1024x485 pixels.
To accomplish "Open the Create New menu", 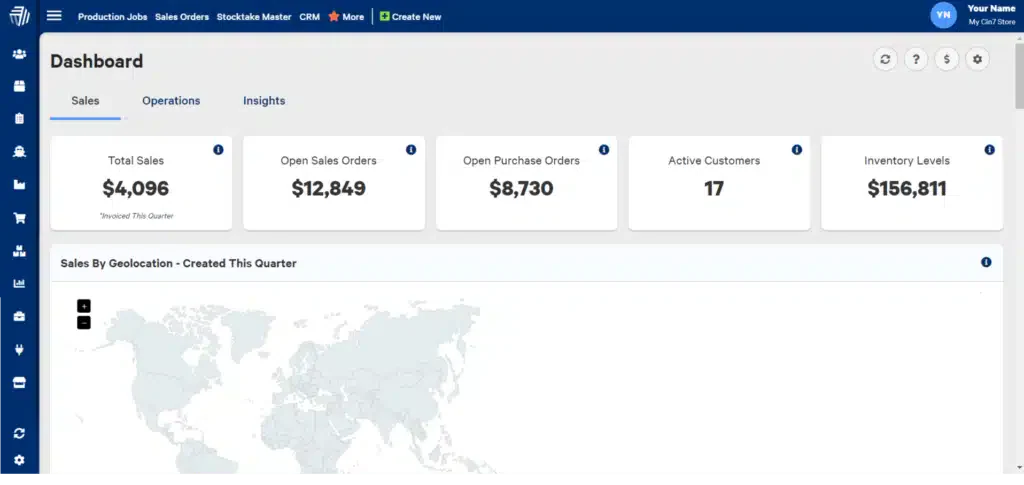I will (x=411, y=16).
